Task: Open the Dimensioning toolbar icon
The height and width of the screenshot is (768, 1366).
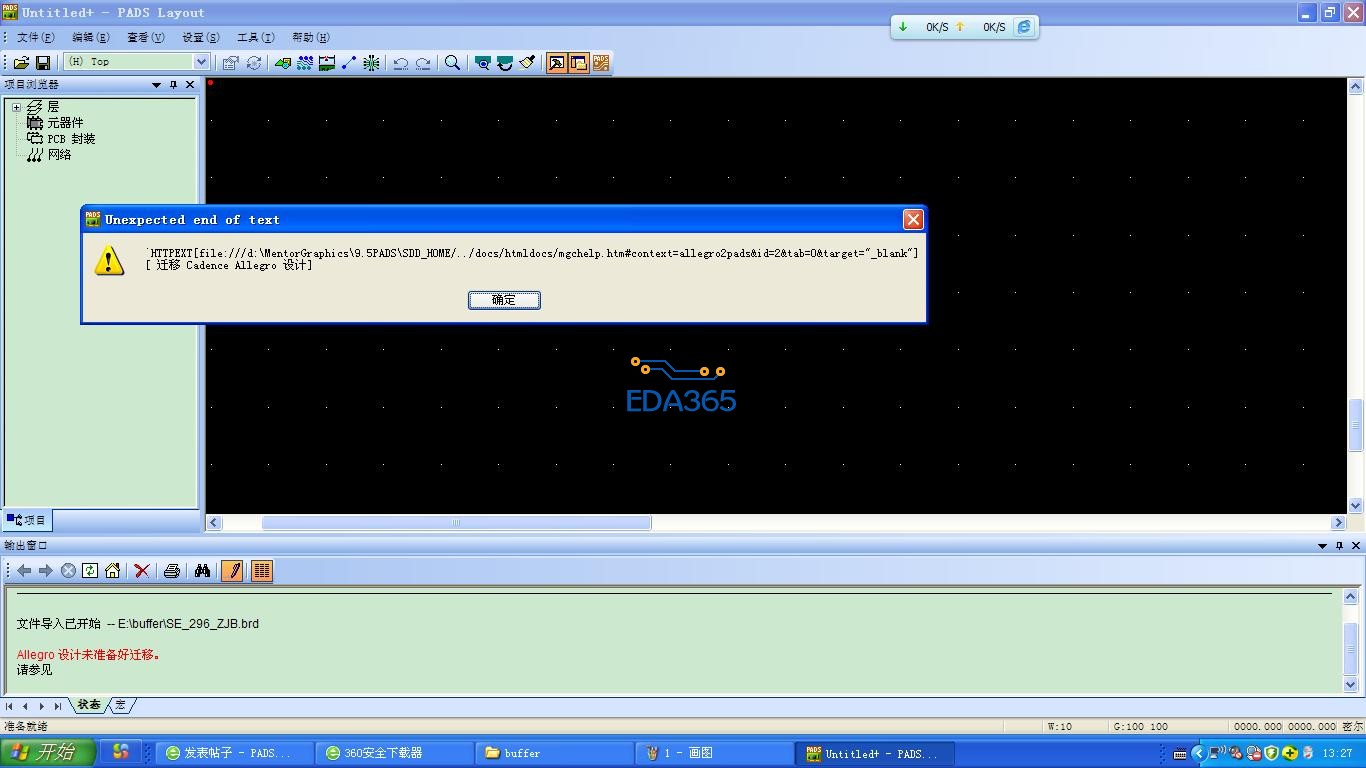Action: point(327,62)
